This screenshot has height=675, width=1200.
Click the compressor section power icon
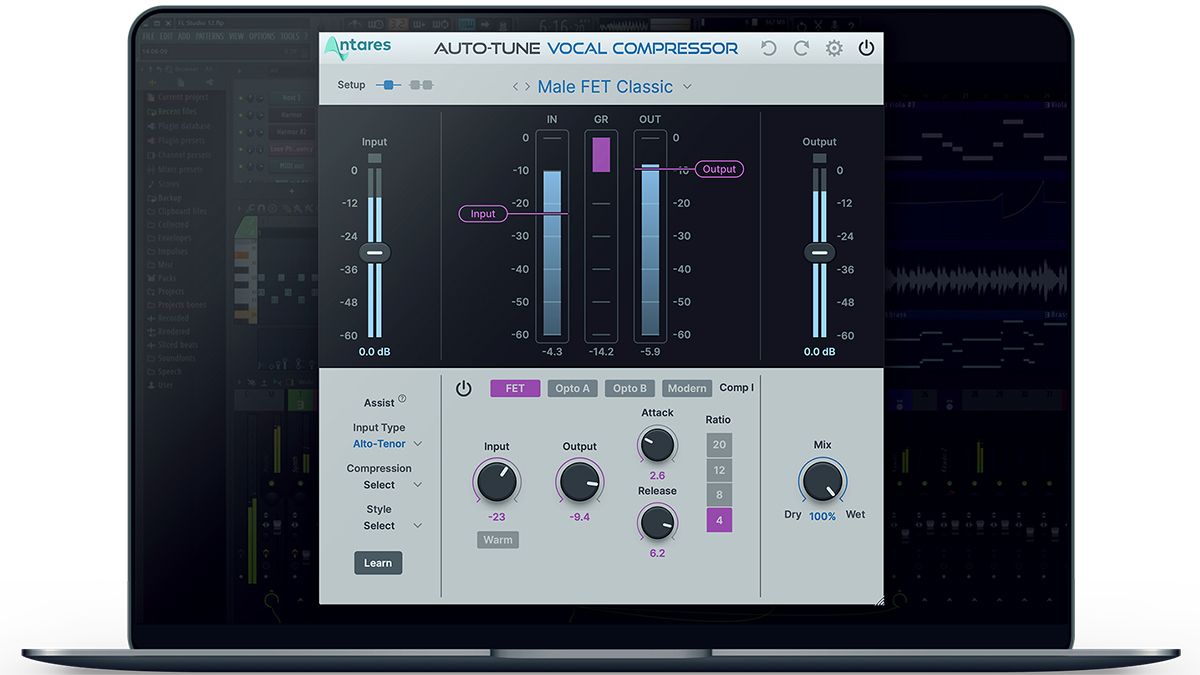[463, 387]
